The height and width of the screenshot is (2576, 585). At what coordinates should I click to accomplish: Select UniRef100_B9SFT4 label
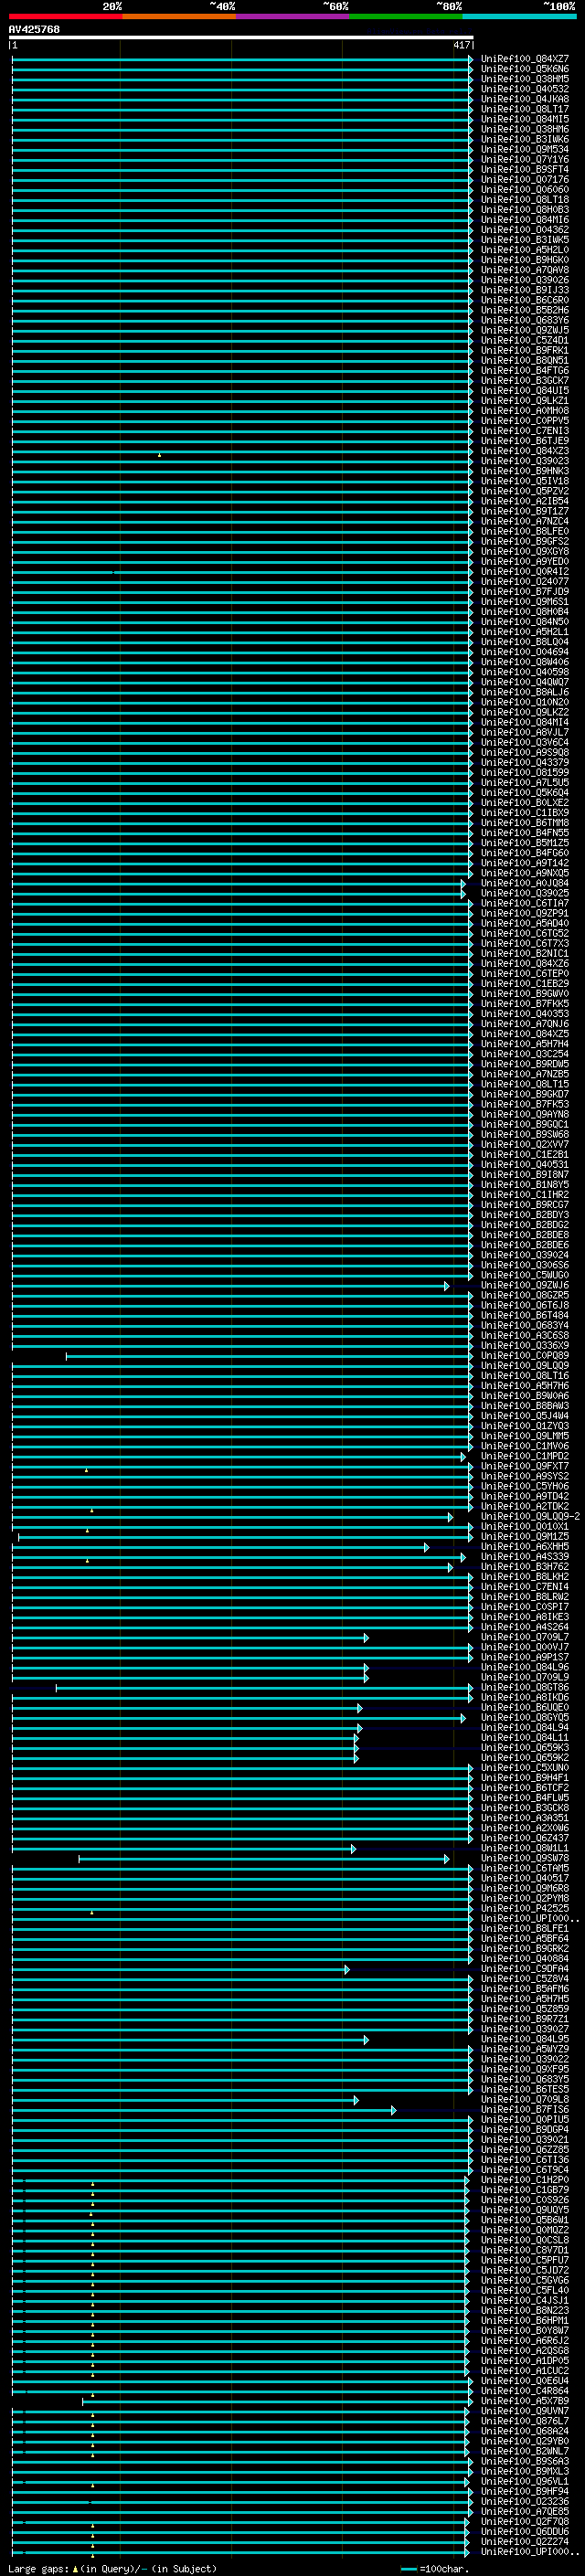point(525,169)
